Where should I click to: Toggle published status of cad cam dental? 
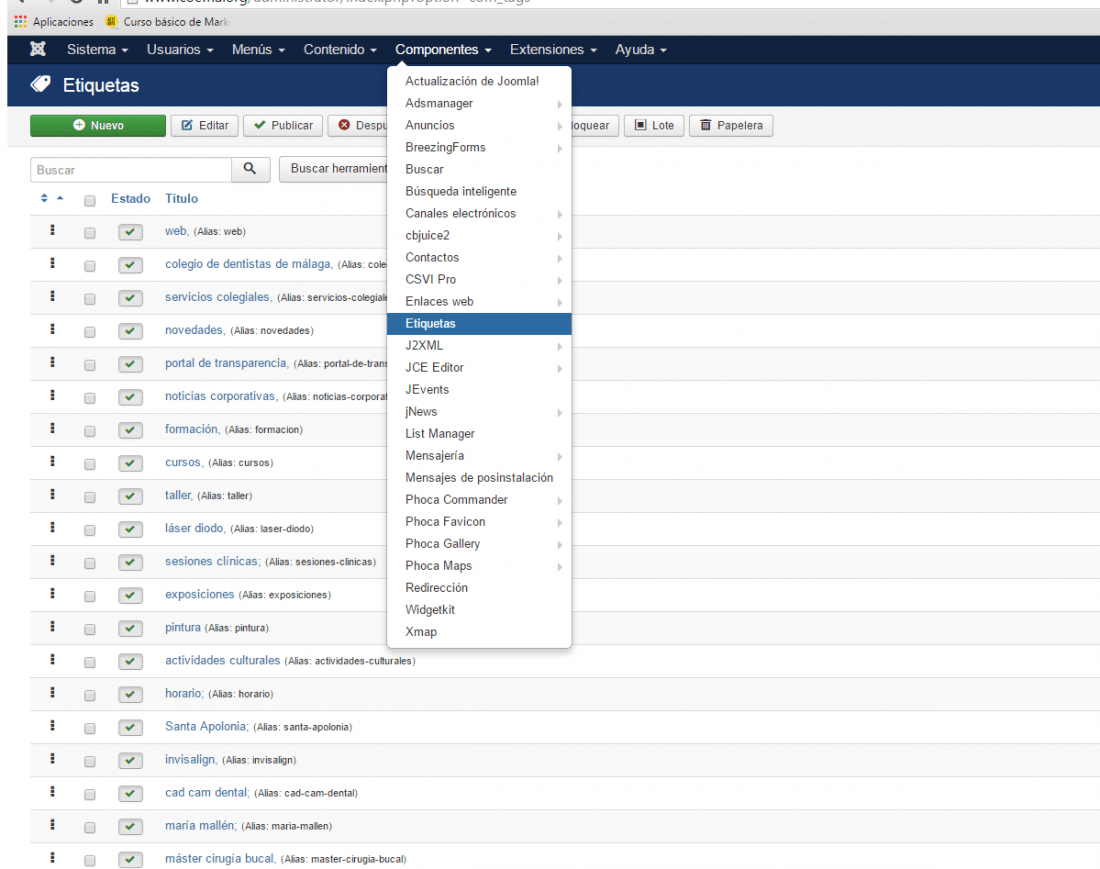(x=130, y=793)
